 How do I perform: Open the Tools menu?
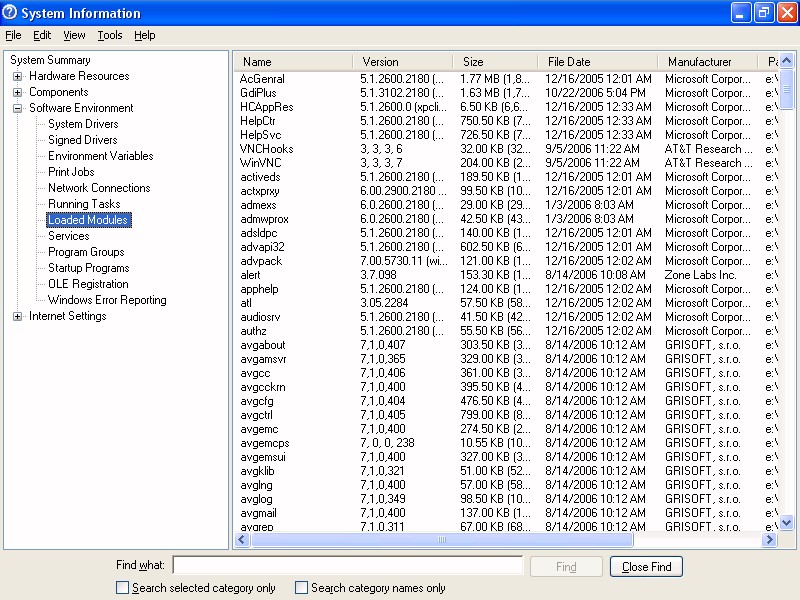click(110, 35)
